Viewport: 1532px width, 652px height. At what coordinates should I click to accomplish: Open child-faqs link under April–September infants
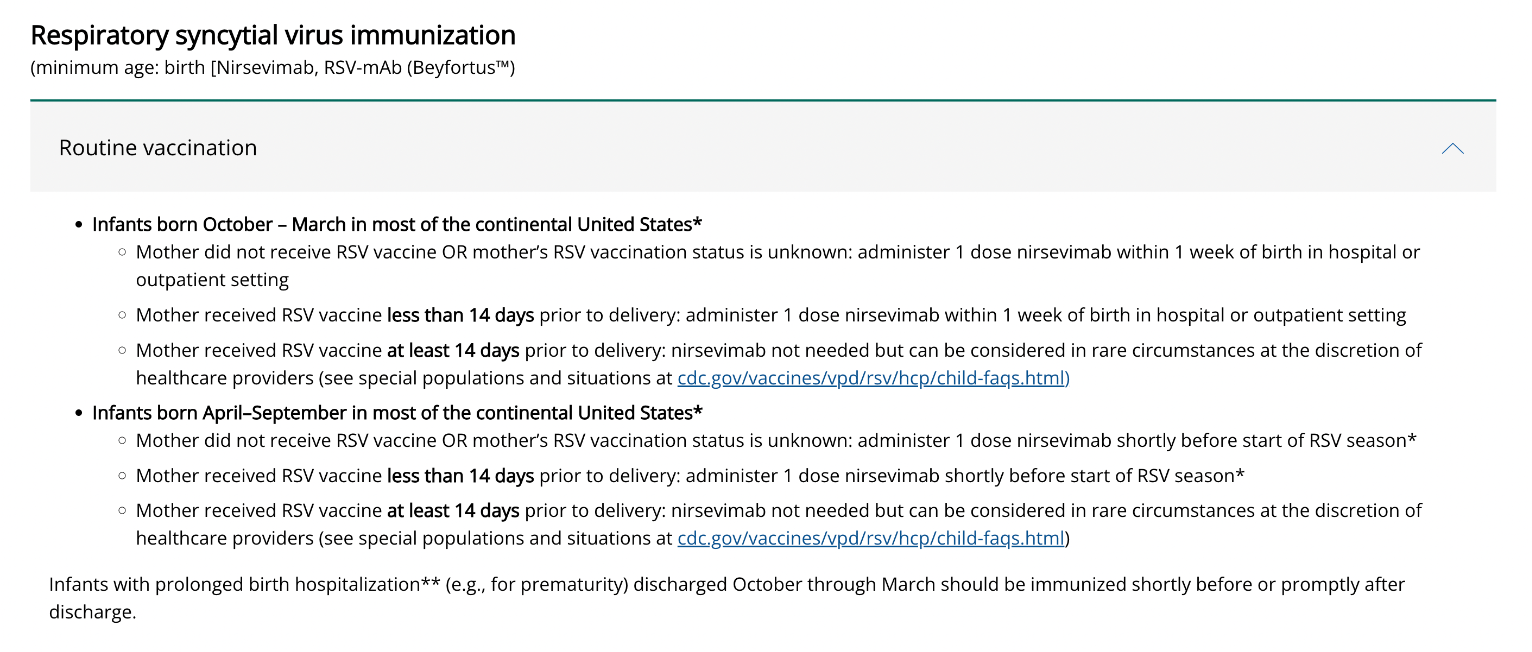point(870,538)
